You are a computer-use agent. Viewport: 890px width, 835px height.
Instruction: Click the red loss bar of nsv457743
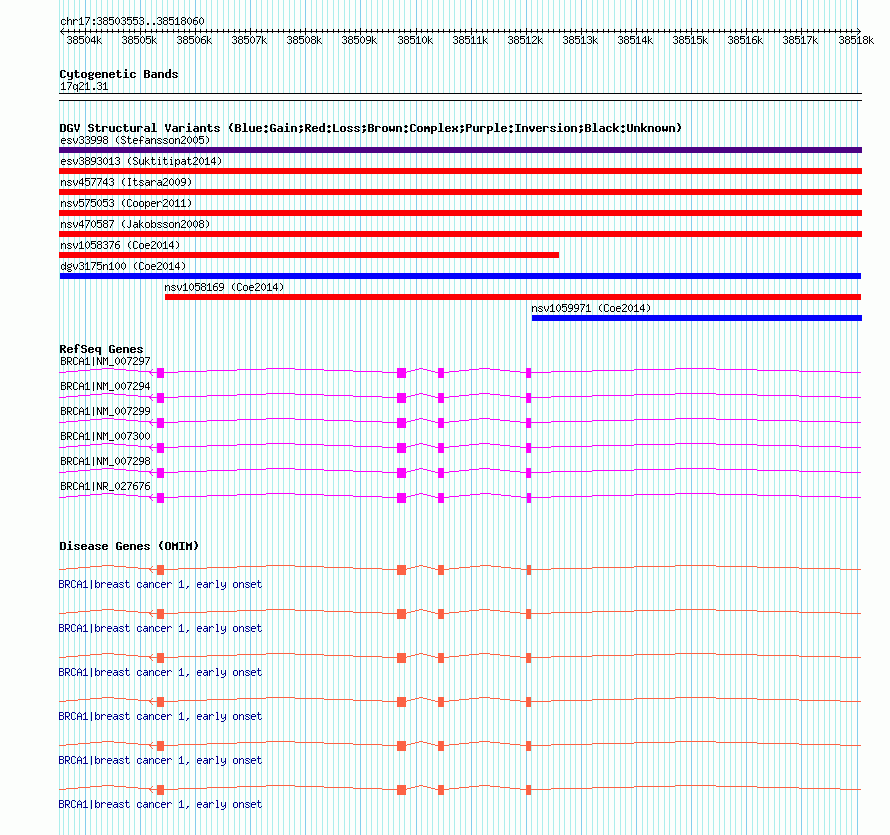point(460,192)
